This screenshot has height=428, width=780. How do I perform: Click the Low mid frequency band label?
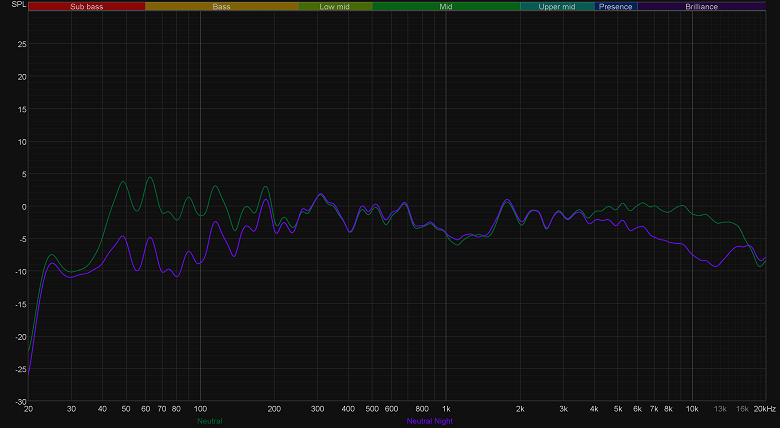point(335,6)
